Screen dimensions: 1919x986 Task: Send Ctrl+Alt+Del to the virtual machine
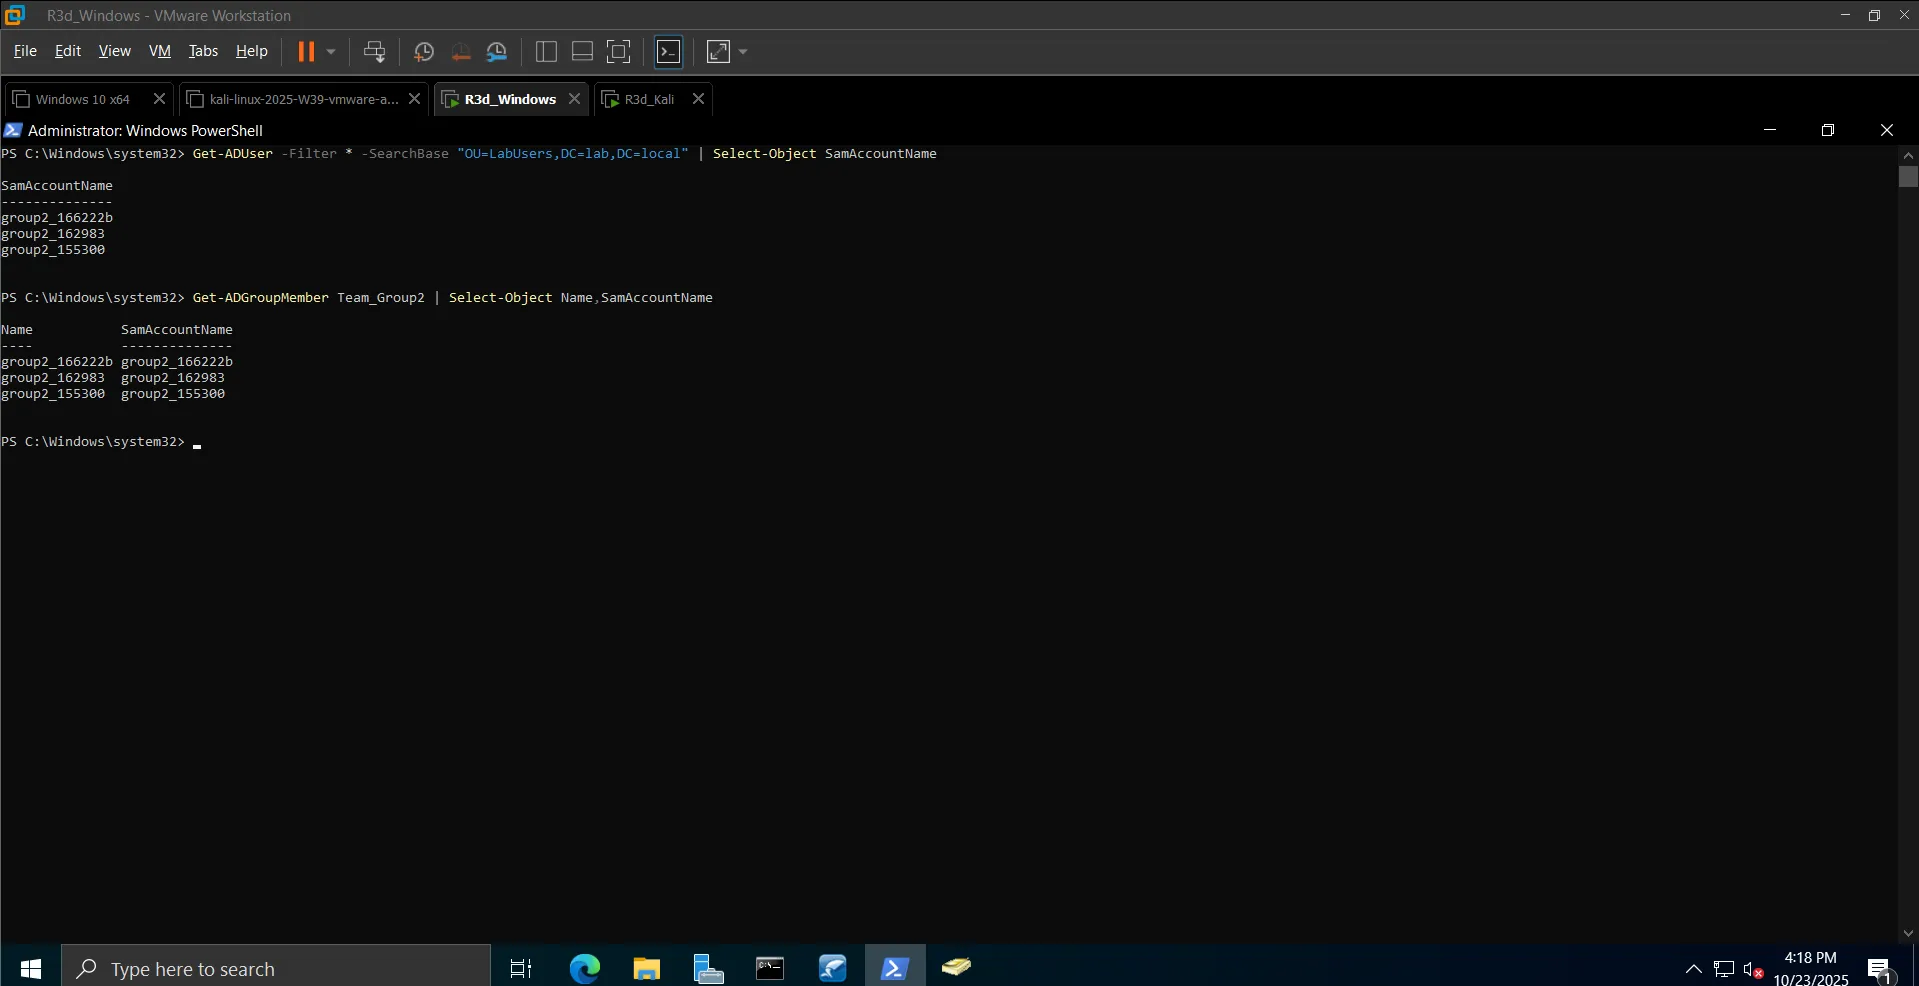pyautogui.click(x=375, y=52)
